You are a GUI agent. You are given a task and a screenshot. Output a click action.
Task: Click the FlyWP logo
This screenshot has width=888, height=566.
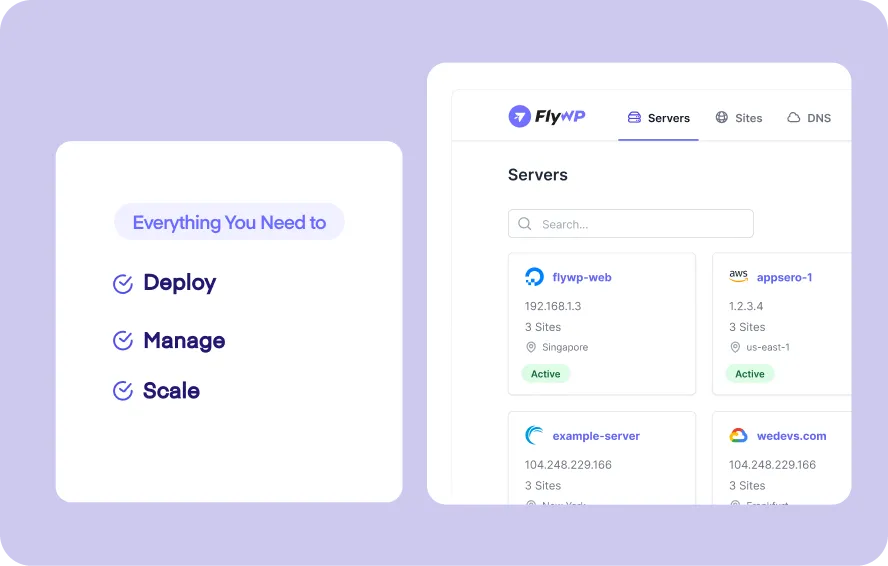547,117
